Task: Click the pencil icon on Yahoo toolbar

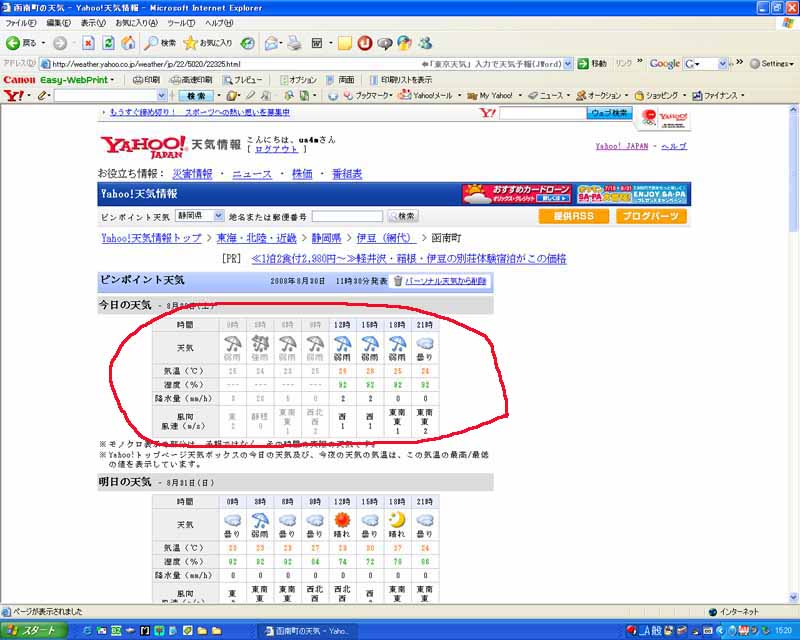Action: coord(42,95)
